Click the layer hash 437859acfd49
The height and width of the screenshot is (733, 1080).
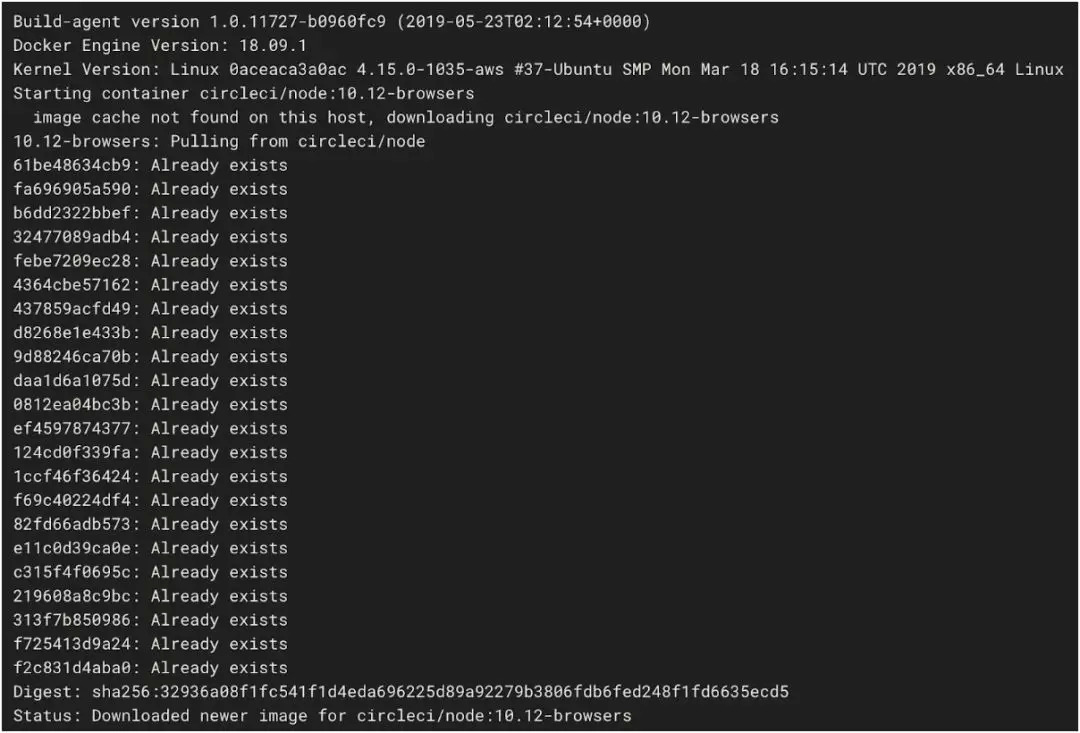click(76, 309)
